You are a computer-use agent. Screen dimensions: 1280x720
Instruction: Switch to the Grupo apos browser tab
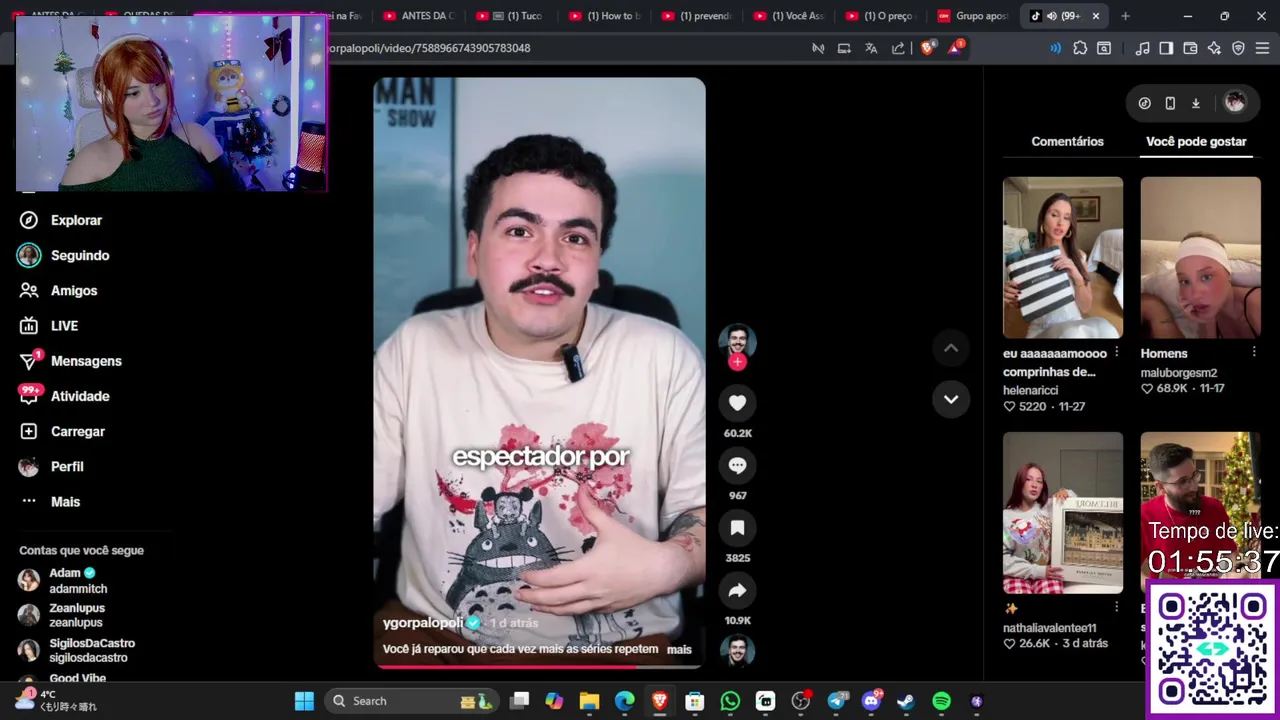[973, 16]
